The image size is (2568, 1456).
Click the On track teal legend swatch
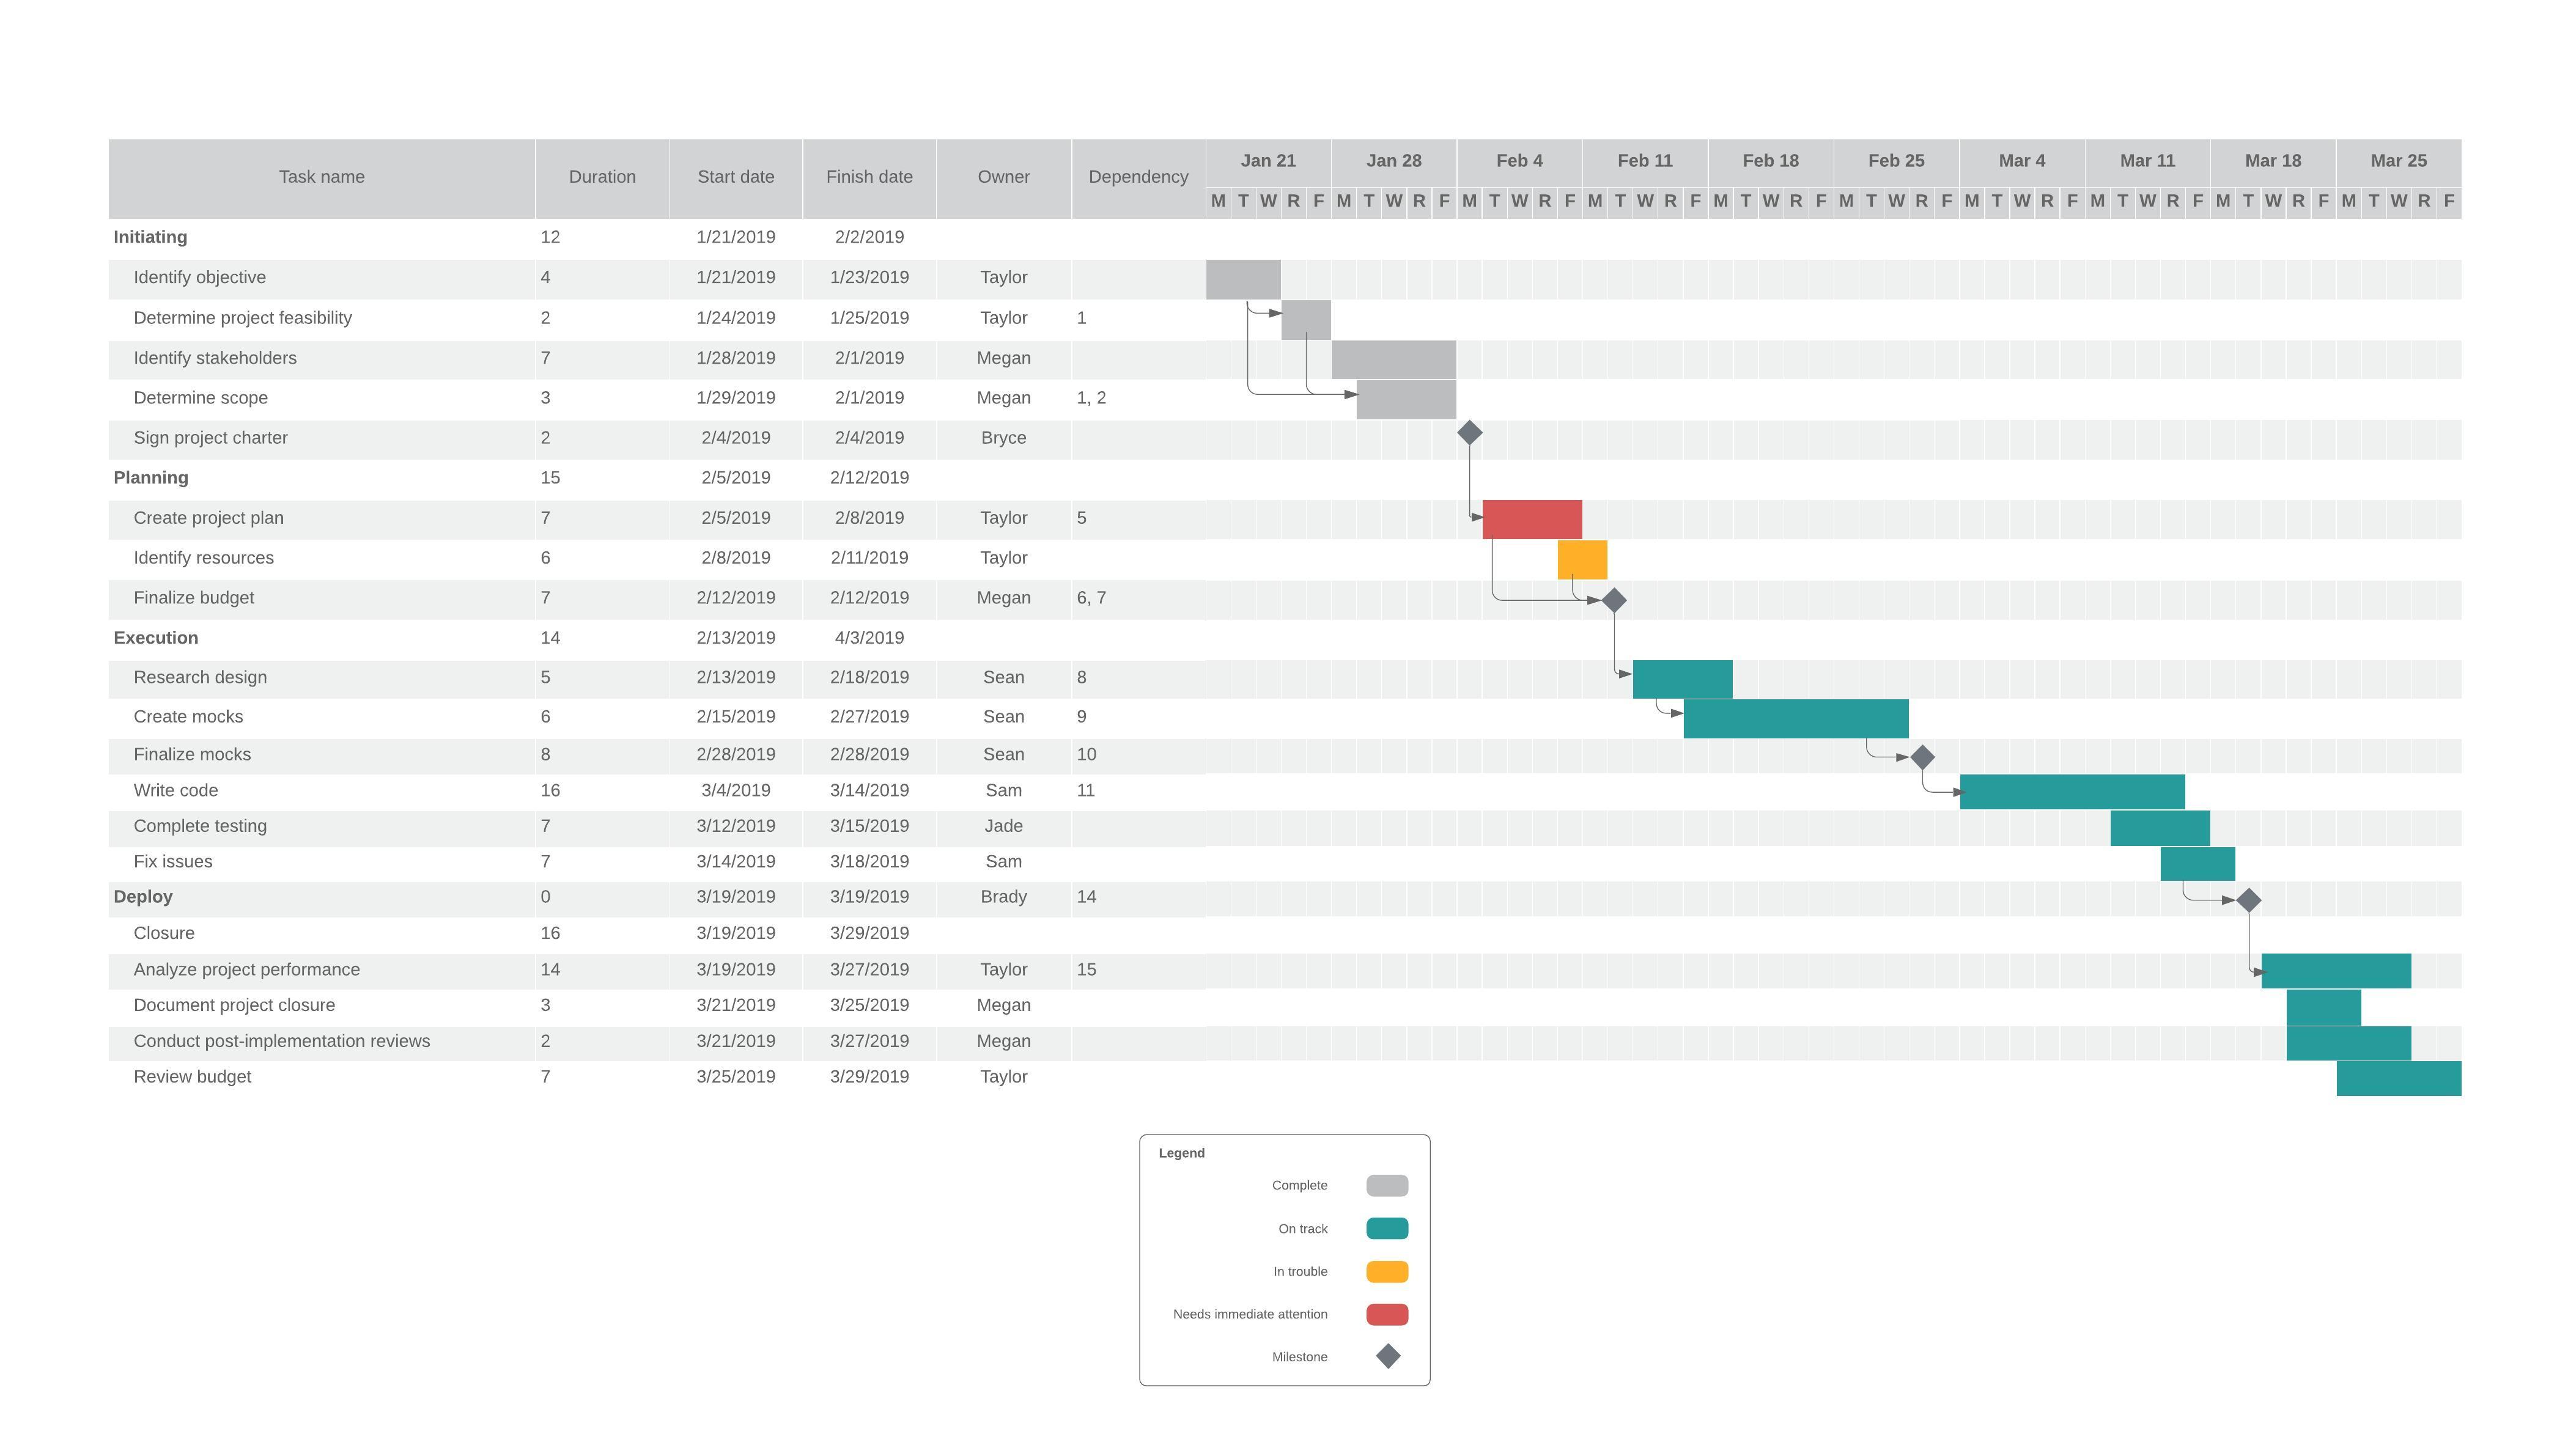click(1387, 1229)
